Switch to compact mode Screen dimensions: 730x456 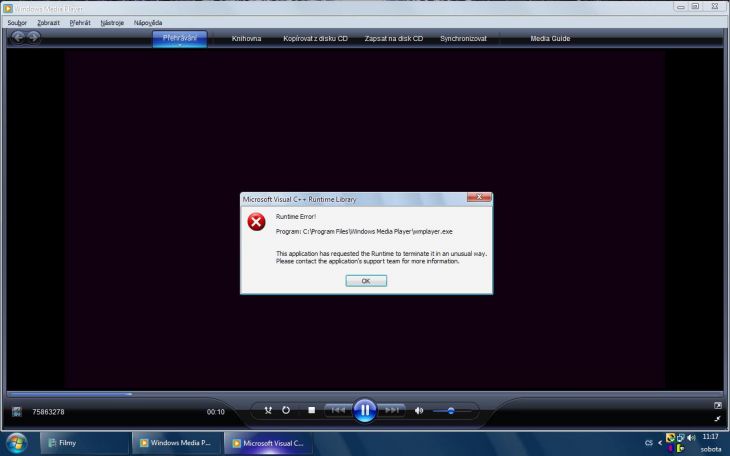(717, 419)
